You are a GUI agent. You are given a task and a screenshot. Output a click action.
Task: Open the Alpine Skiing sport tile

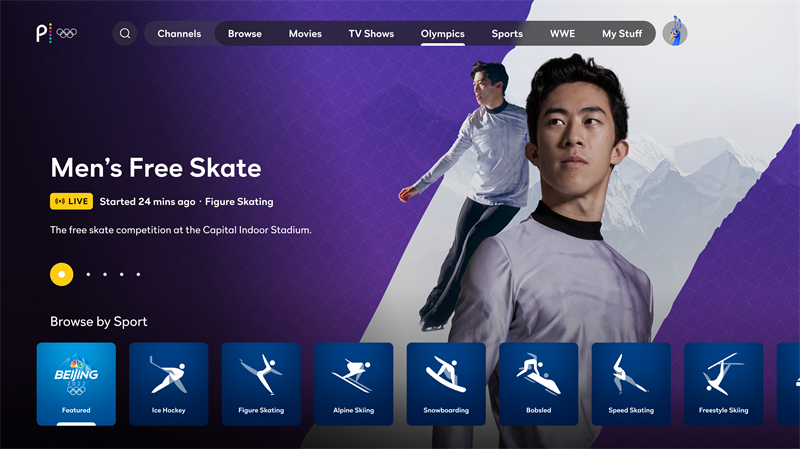(x=354, y=384)
